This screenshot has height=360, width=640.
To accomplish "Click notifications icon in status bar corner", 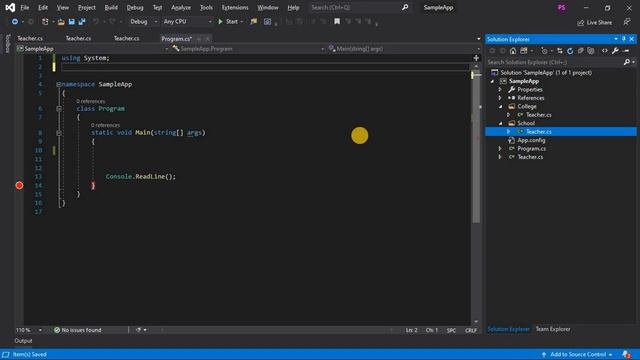I will coord(627,354).
